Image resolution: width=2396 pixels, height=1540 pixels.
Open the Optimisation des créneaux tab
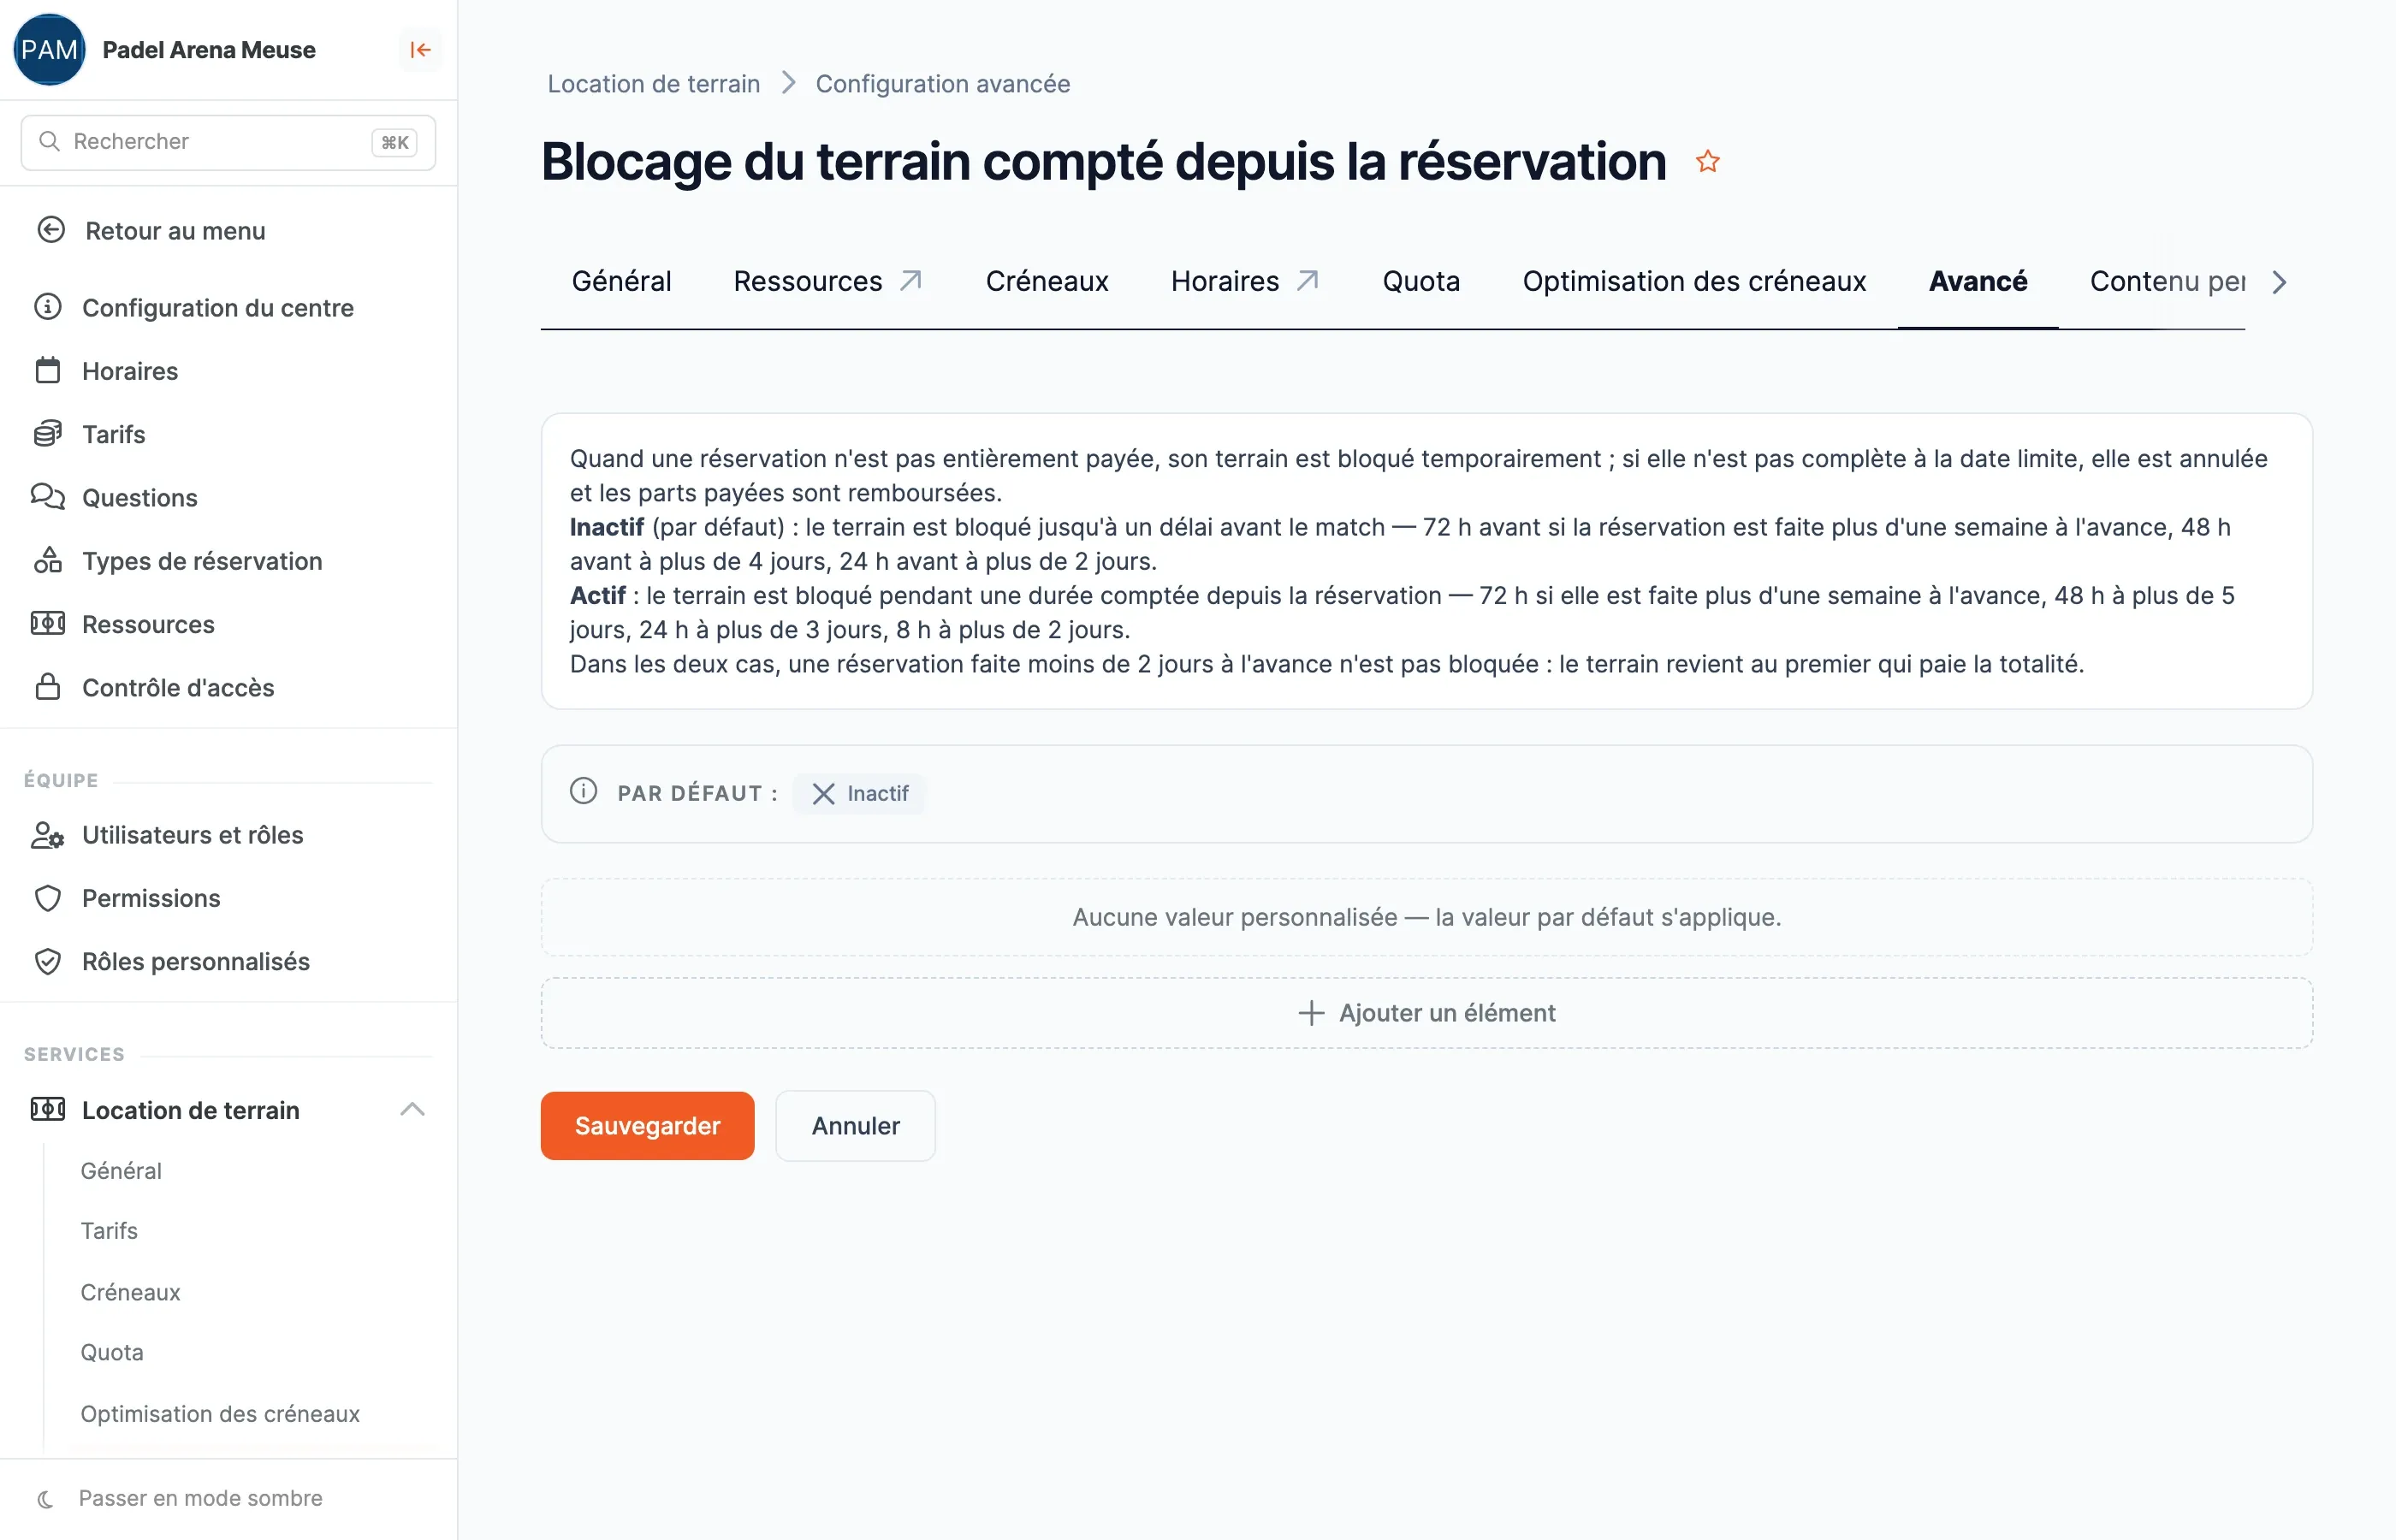pos(1694,281)
